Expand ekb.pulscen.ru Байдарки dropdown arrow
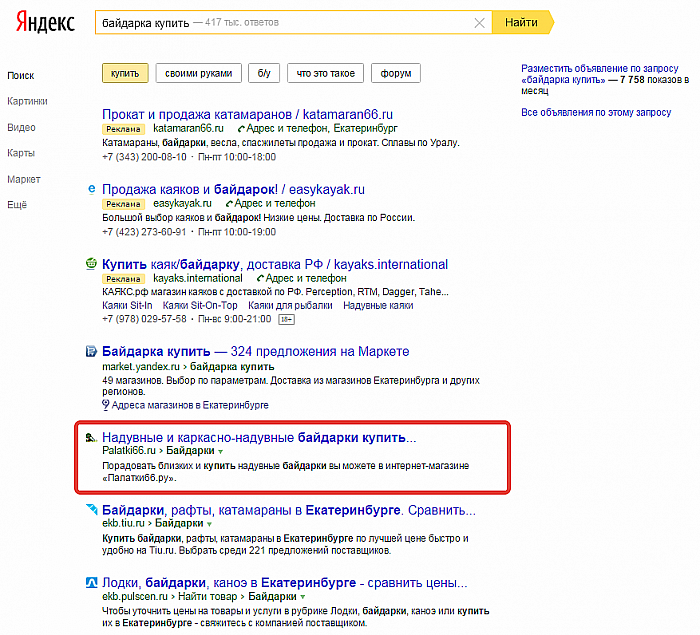 point(303,597)
